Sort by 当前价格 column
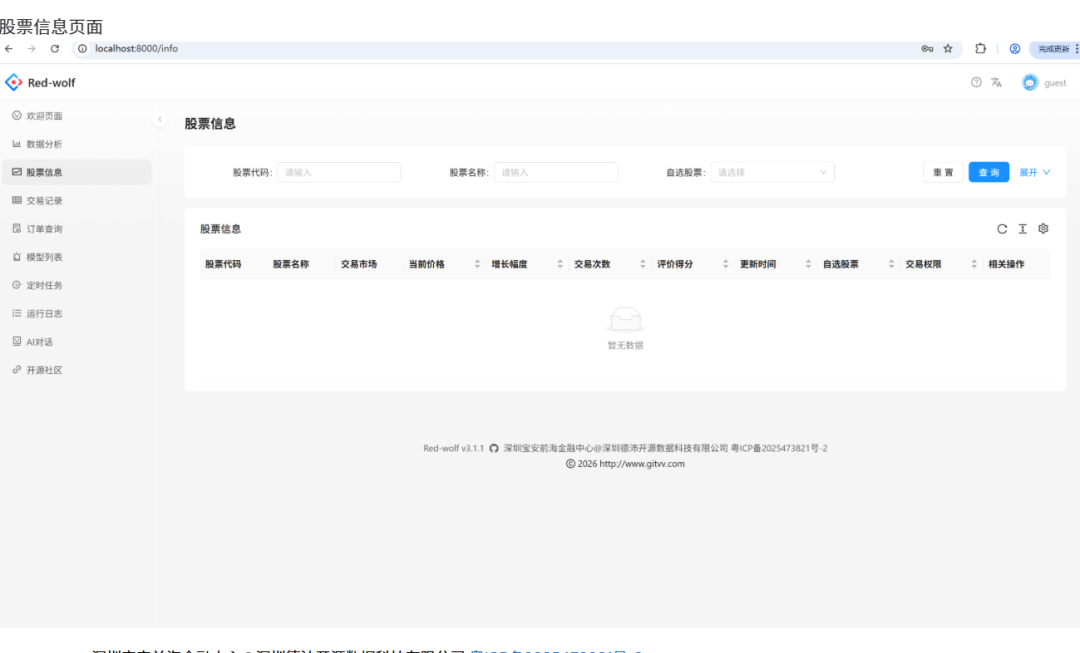This screenshot has height=653, width=1080. point(477,265)
